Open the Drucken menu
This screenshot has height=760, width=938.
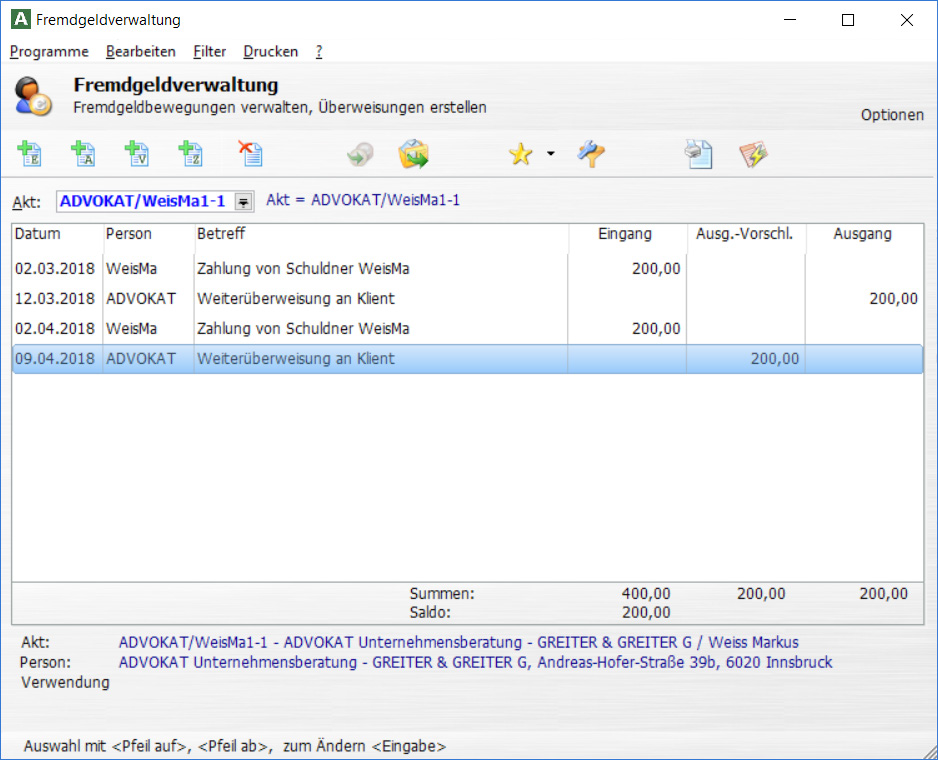point(270,51)
